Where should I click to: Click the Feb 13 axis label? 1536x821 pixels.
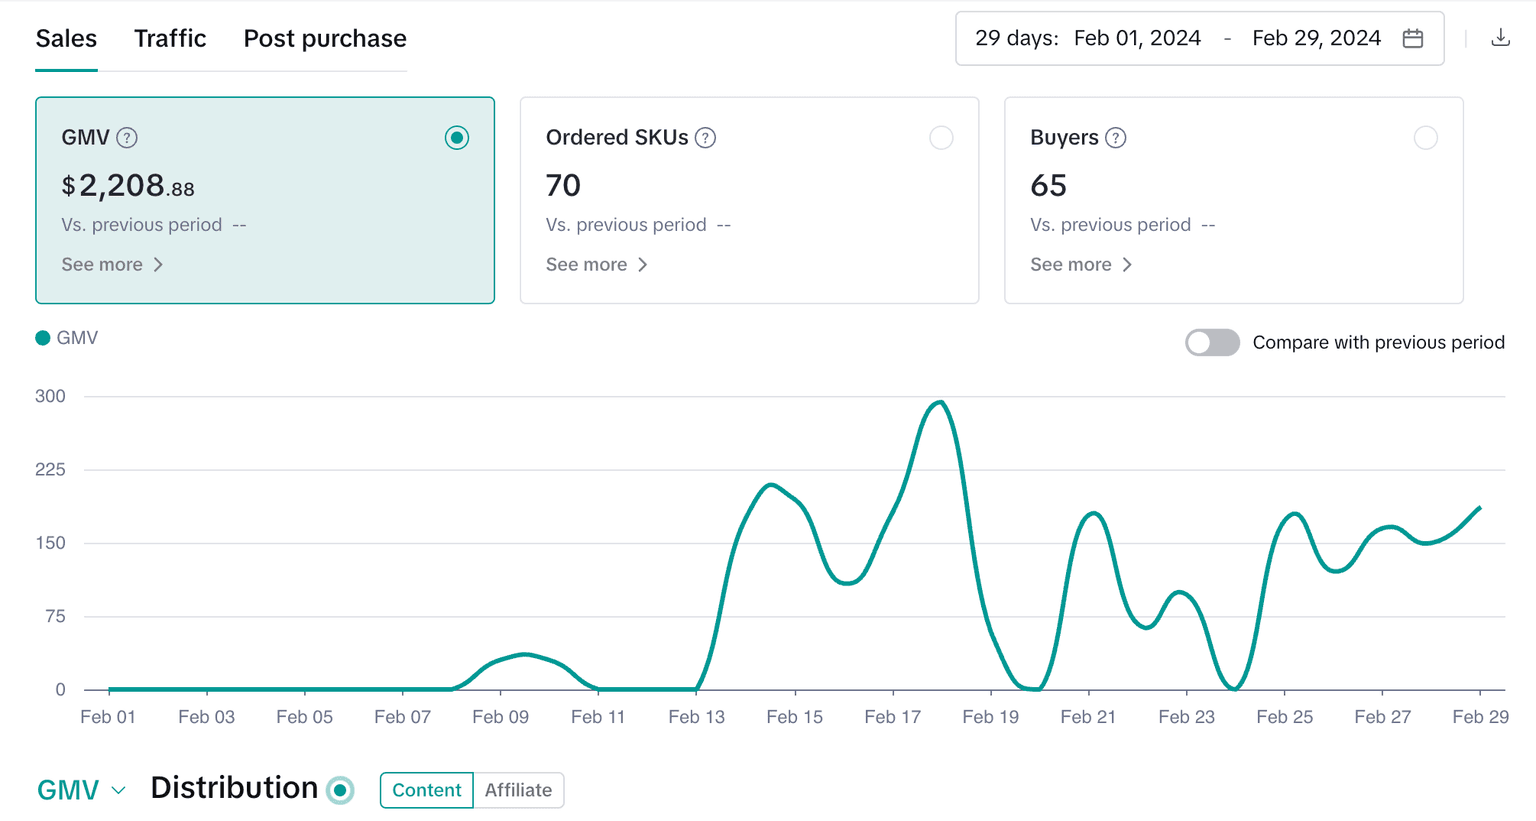click(696, 717)
